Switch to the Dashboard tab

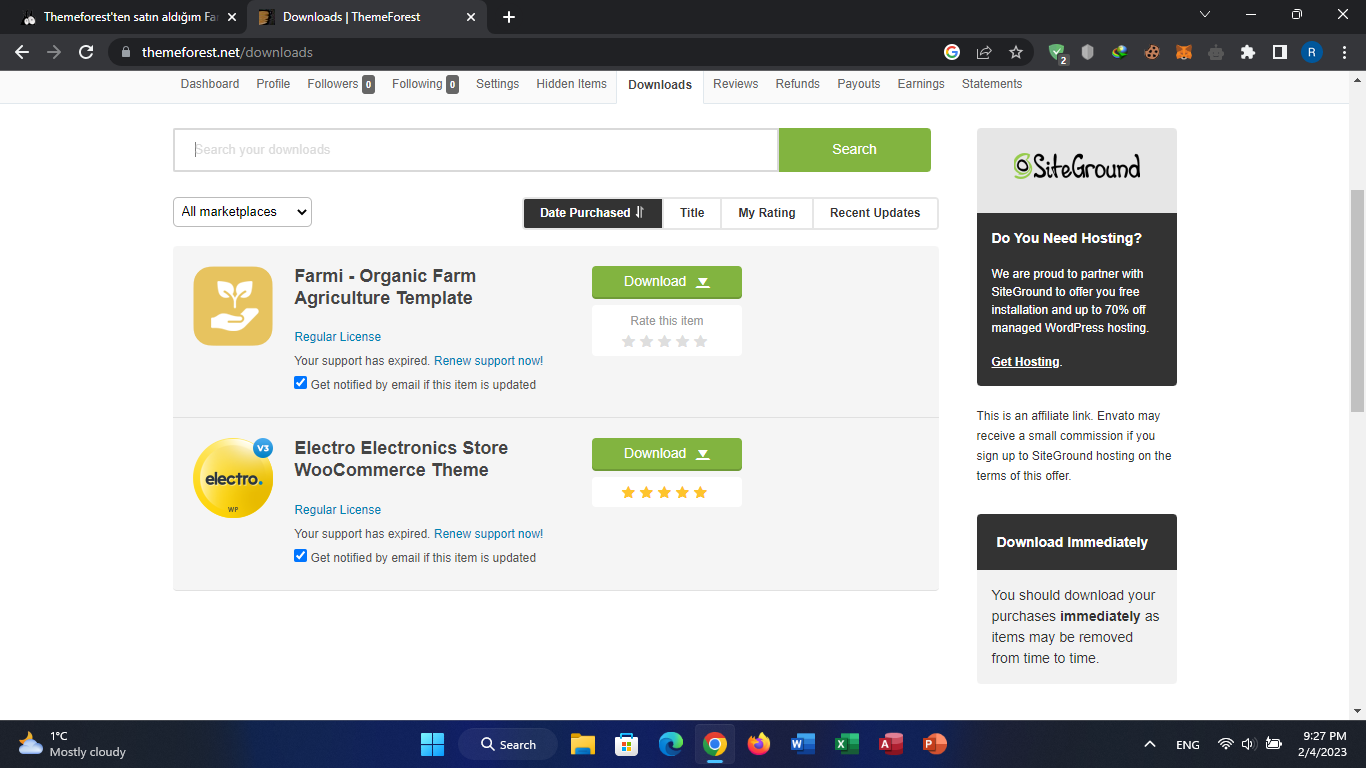point(210,84)
